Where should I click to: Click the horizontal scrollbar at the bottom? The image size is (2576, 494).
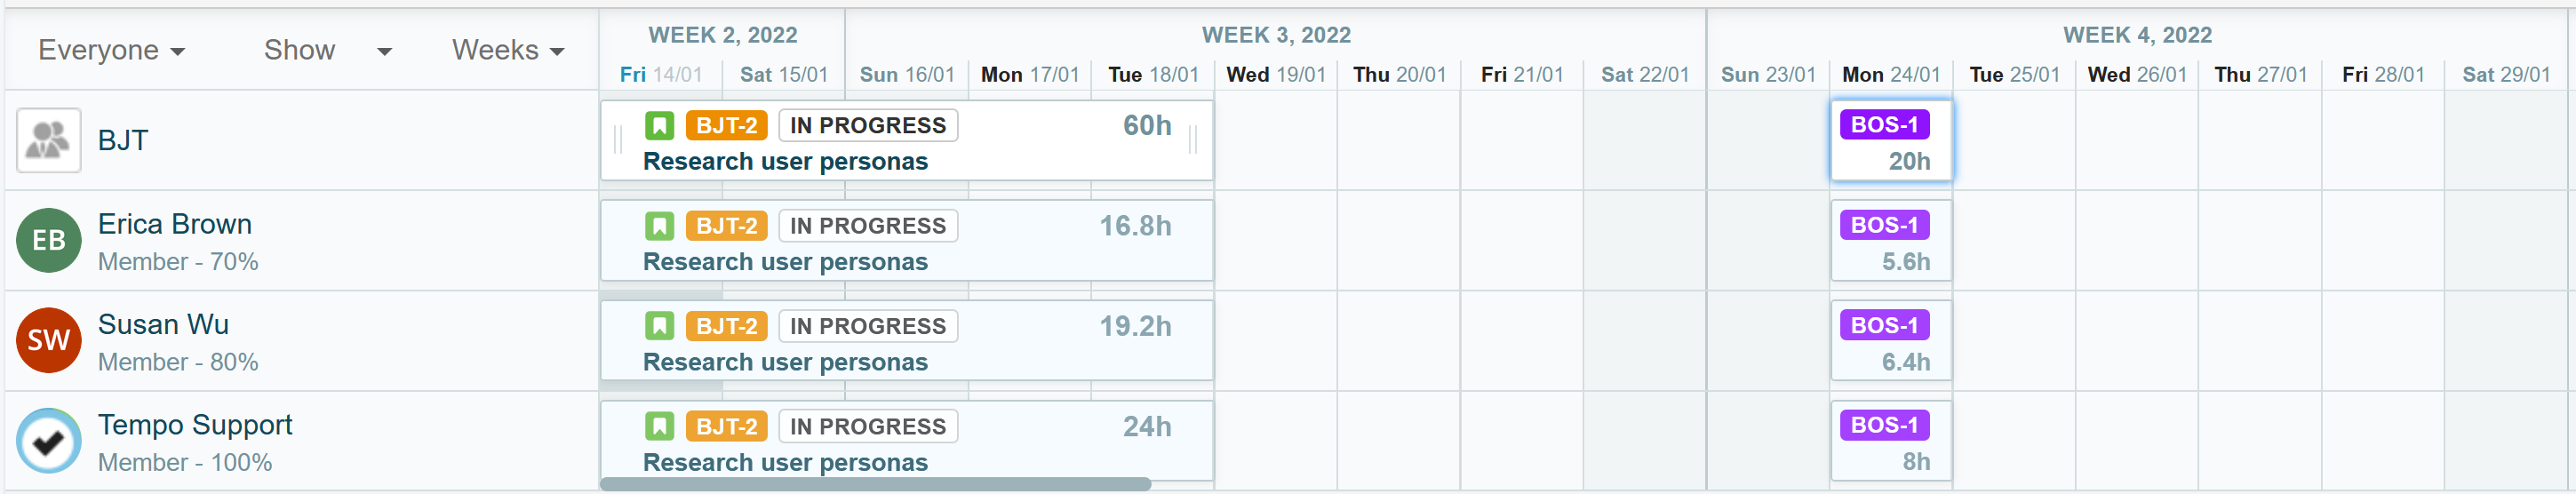pos(875,484)
